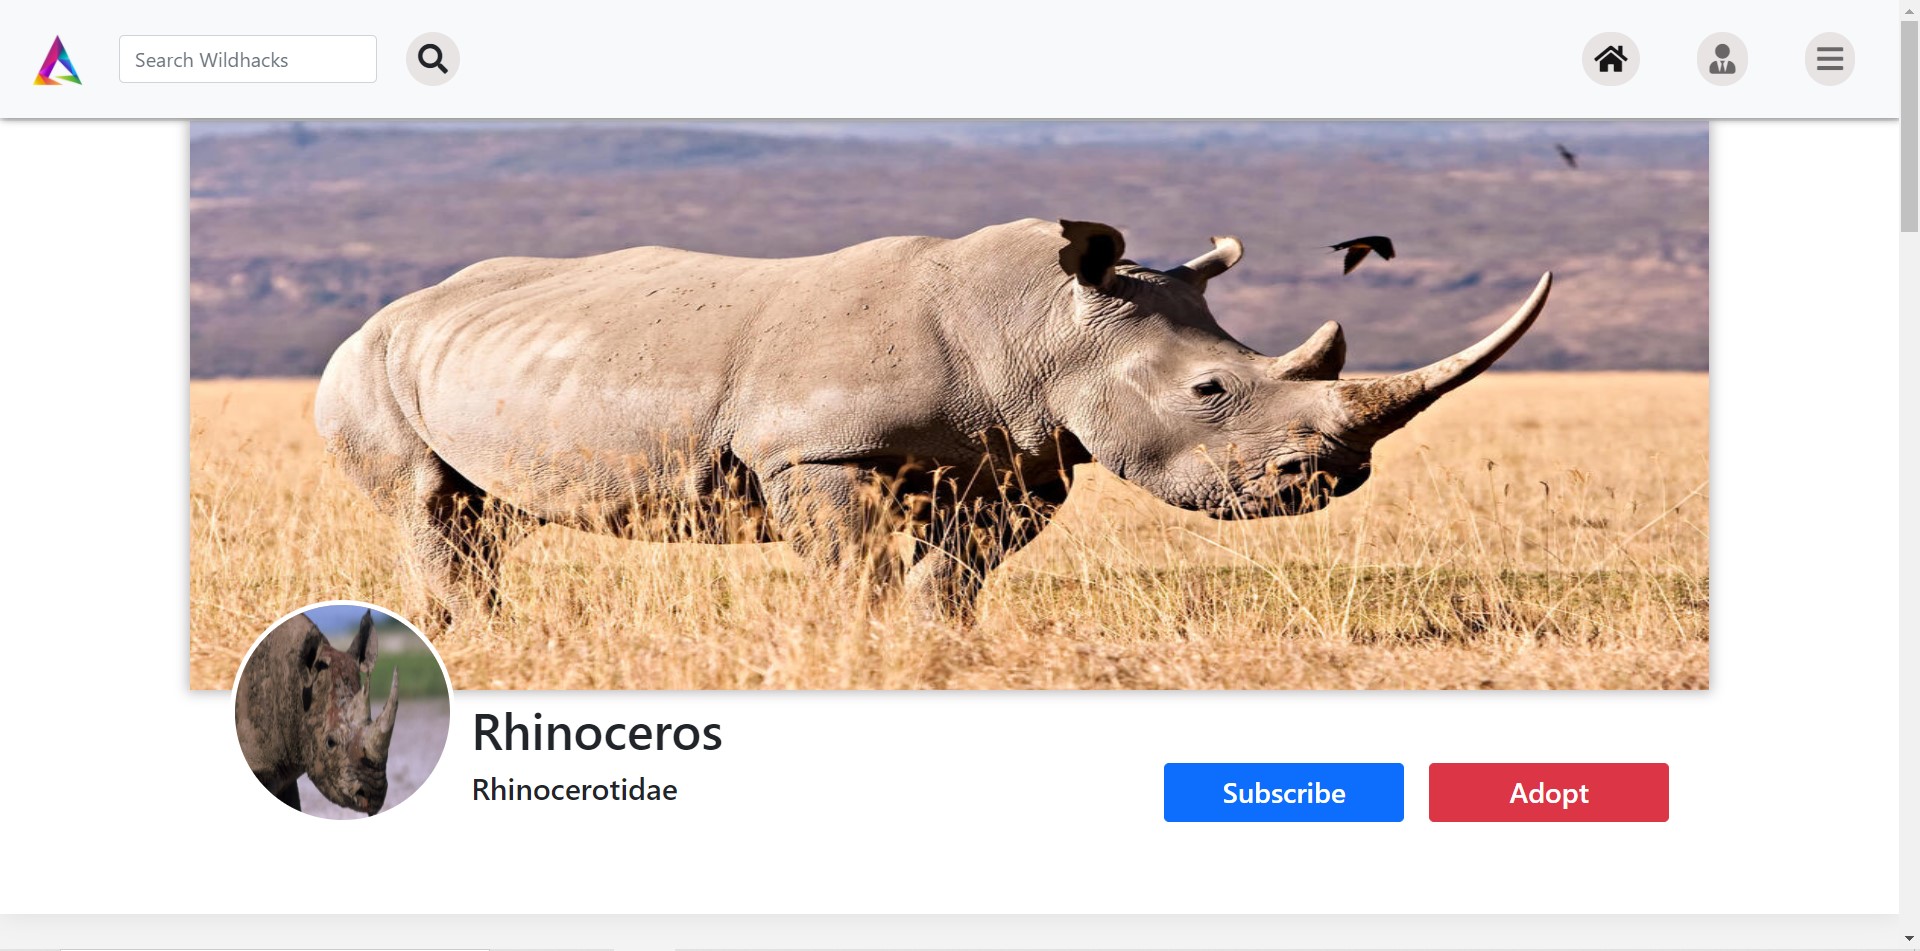
Task: Open the user profile icon
Action: coord(1722,59)
